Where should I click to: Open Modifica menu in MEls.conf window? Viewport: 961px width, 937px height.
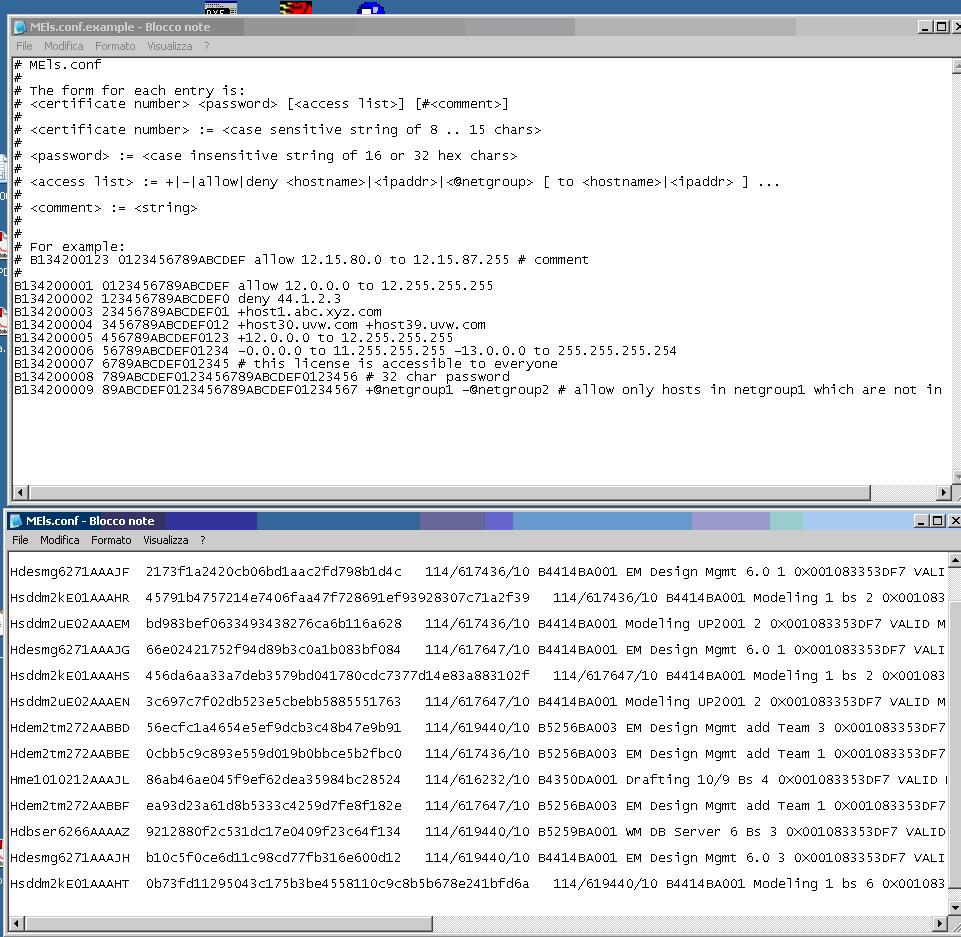(x=59, y=540)
